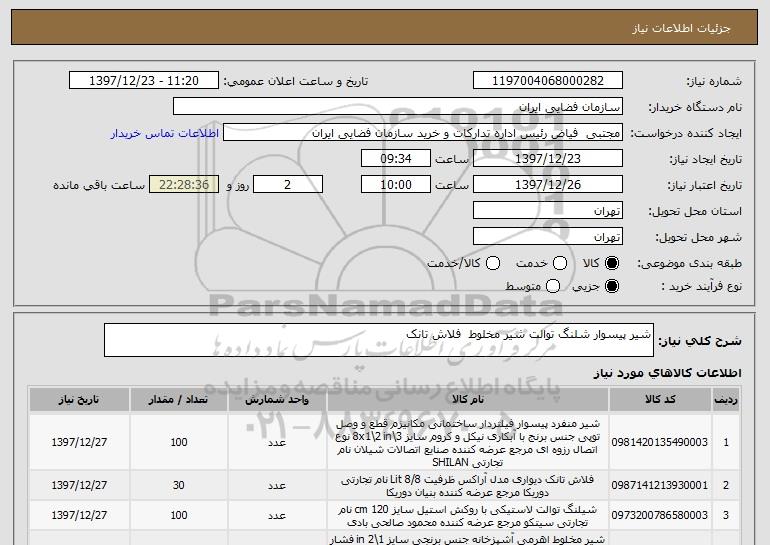Image resolution: width=770 pixels, height=545 pixels.
Task: Click the quantity 100 in row 3
Action: coord(179,515)
